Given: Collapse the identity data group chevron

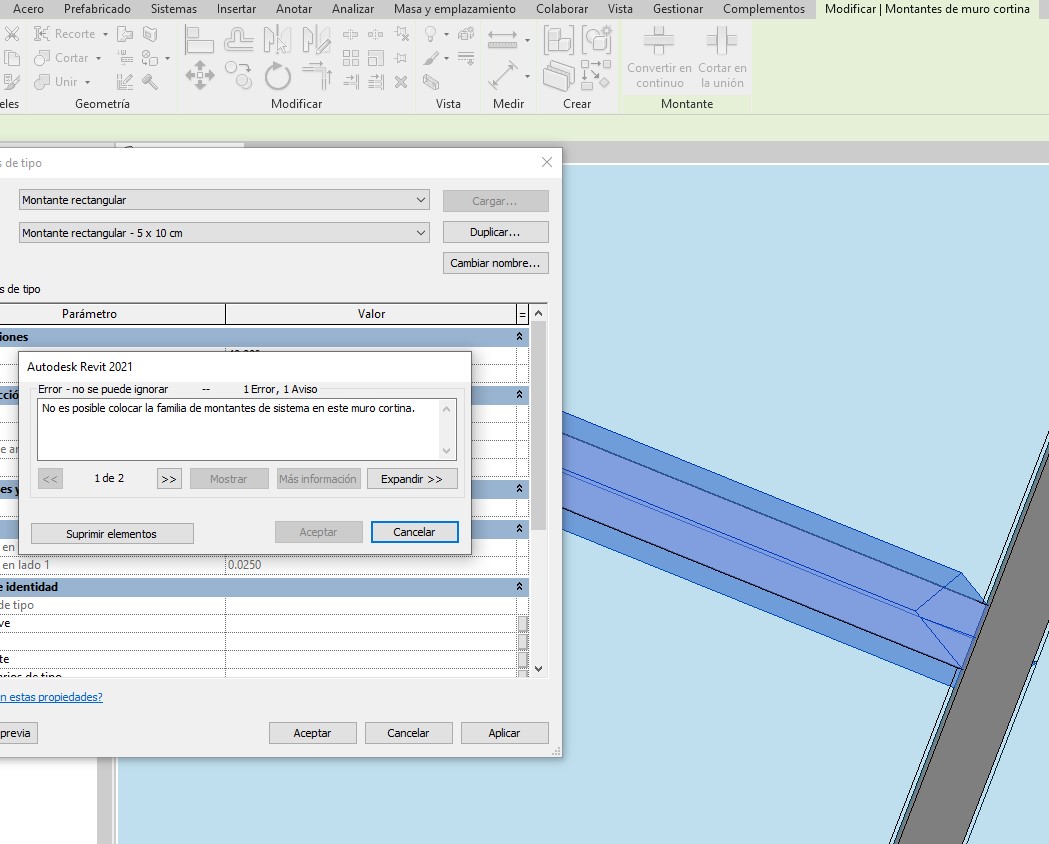Looking at the screenshot, I should click(519, 587).
